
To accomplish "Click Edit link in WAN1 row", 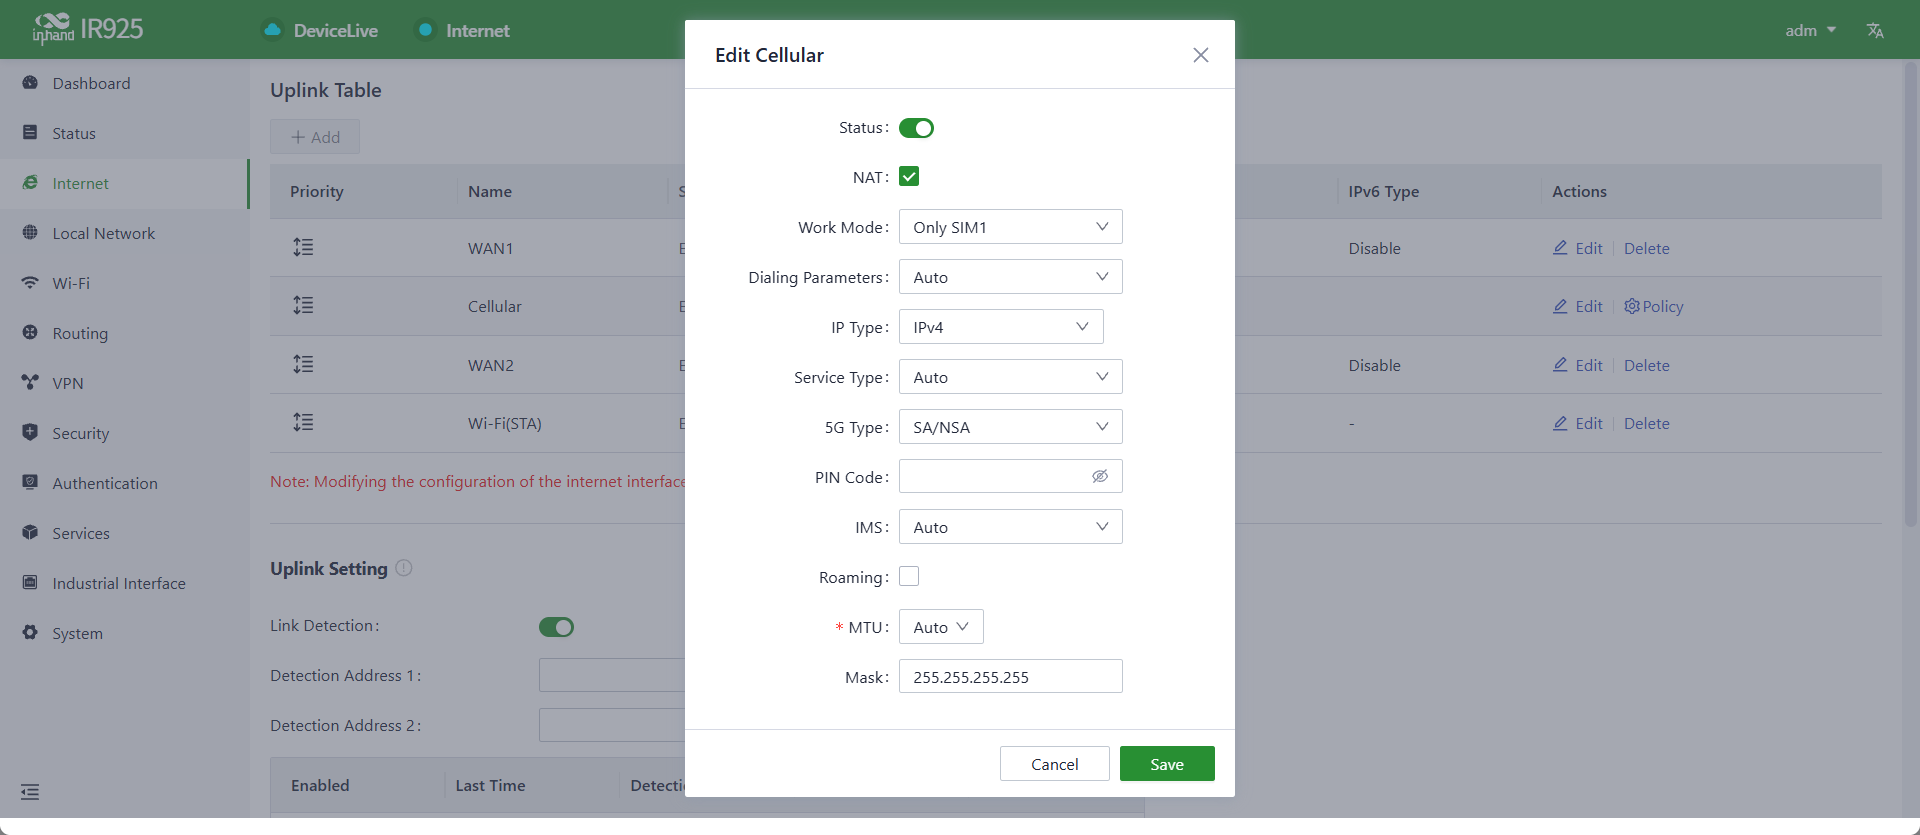I will click(1577, 248).
